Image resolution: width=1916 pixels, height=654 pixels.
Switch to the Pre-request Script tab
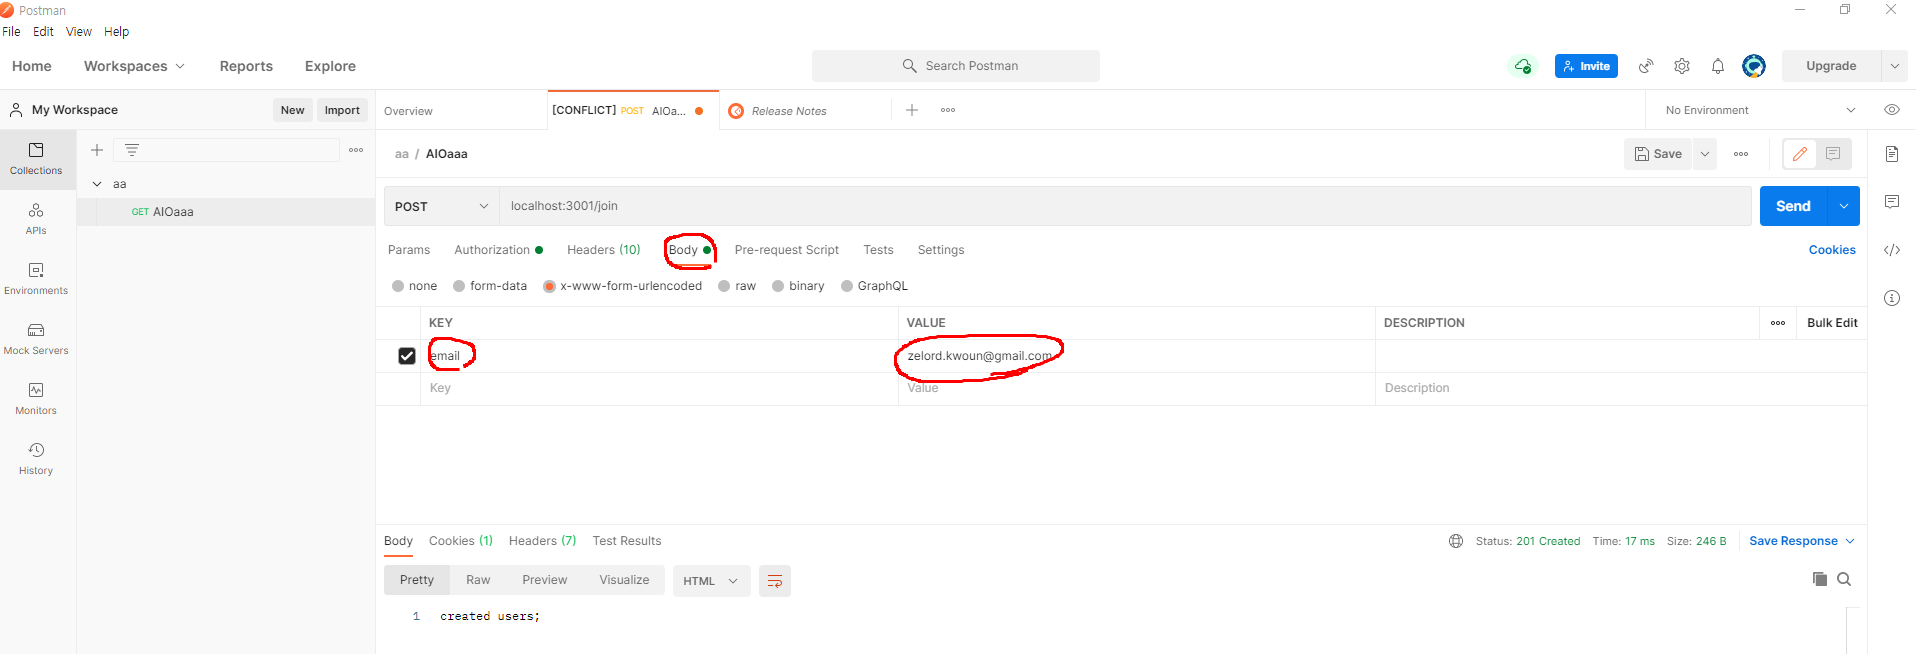pyautogui.click(x=786, y=250)
